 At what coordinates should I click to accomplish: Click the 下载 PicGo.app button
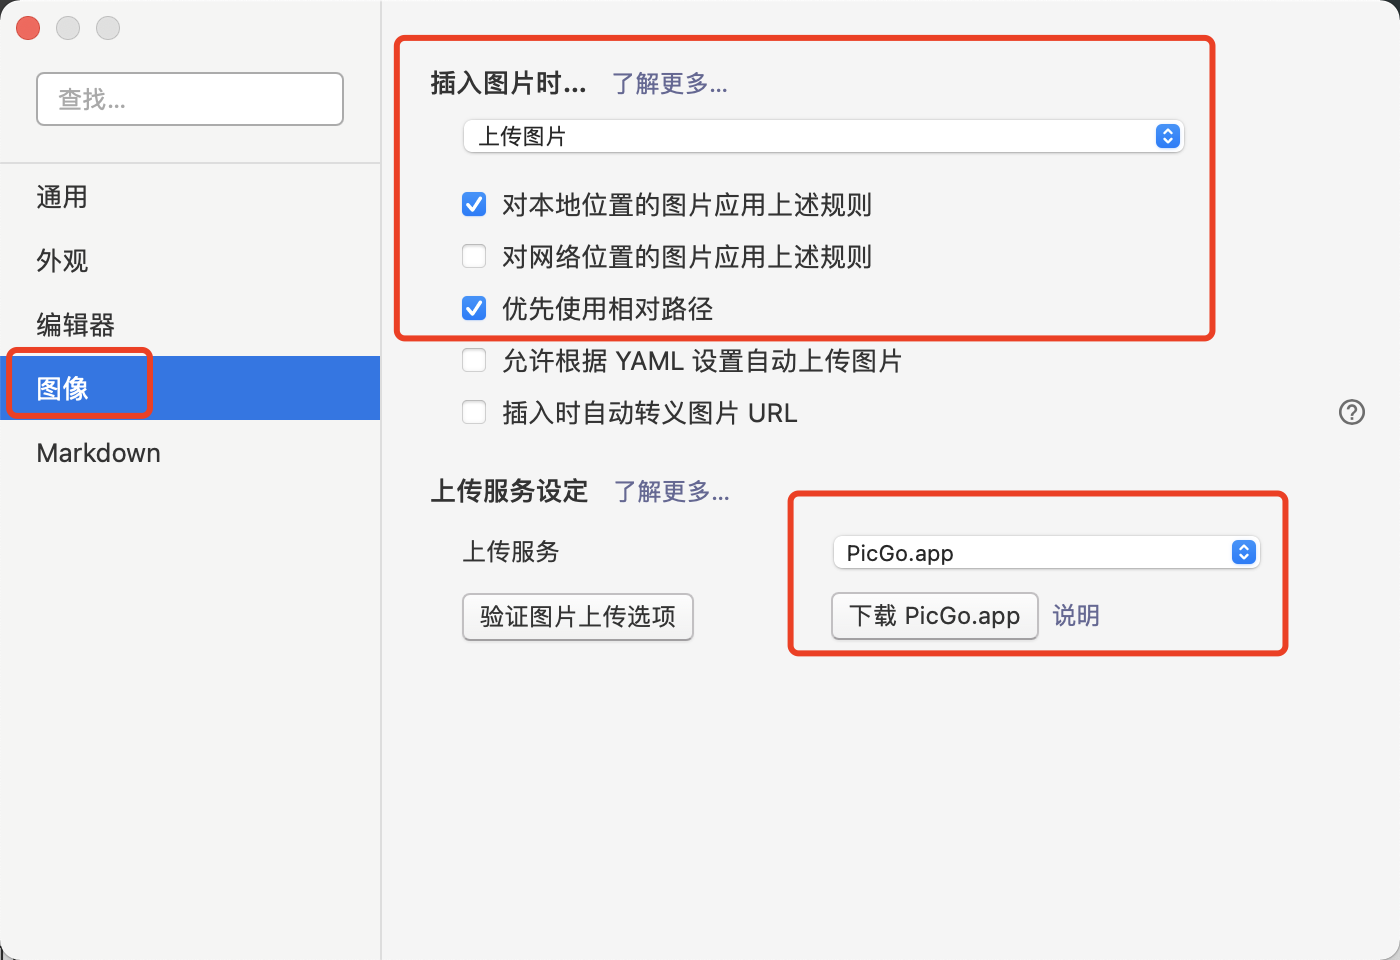tap(935, 616)
